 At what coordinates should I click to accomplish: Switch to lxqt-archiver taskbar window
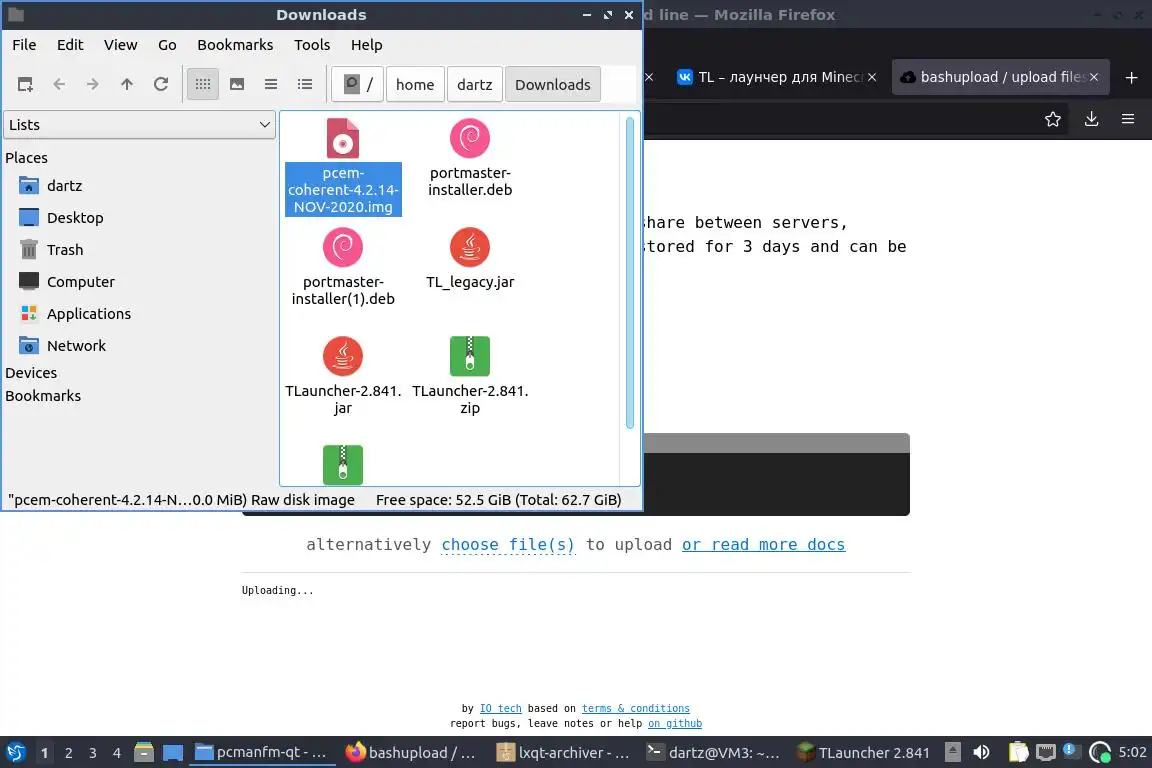(x=564, y=753)
